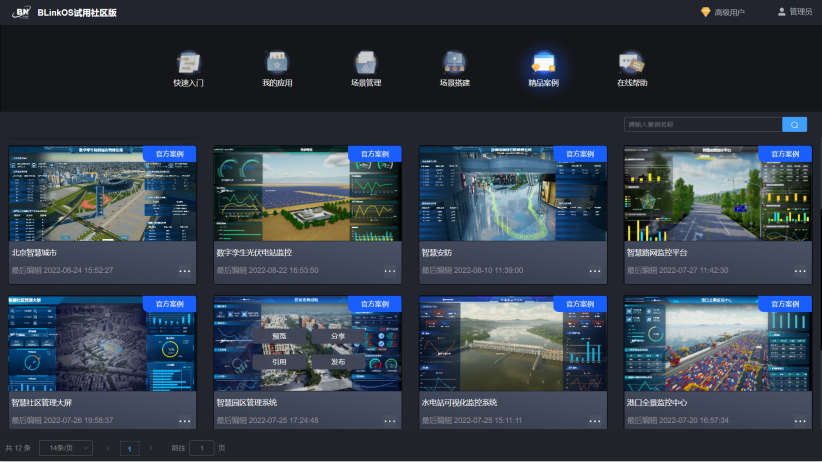Screen dimensions: 822x462
Task: Click the case name search field
Action: click(701, 125)
